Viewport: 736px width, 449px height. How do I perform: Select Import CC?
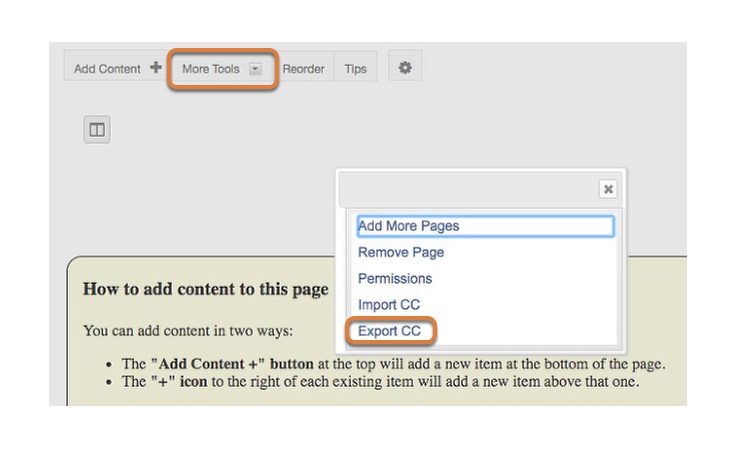click(x=389, y=305)
